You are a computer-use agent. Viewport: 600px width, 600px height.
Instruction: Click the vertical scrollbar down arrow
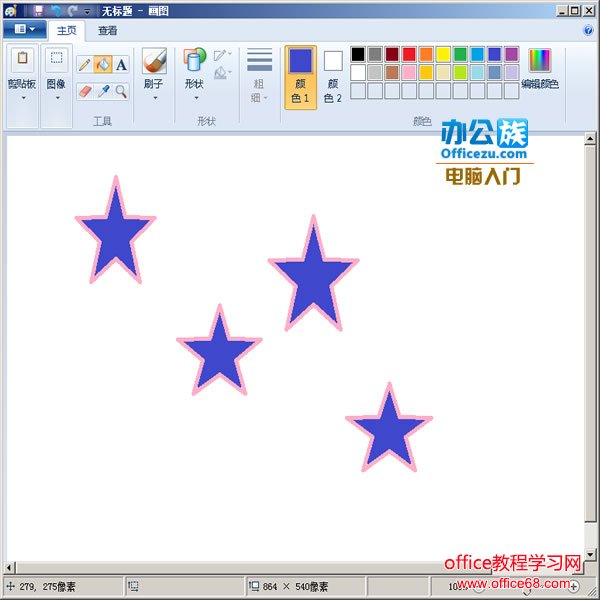tap(590, 554)
